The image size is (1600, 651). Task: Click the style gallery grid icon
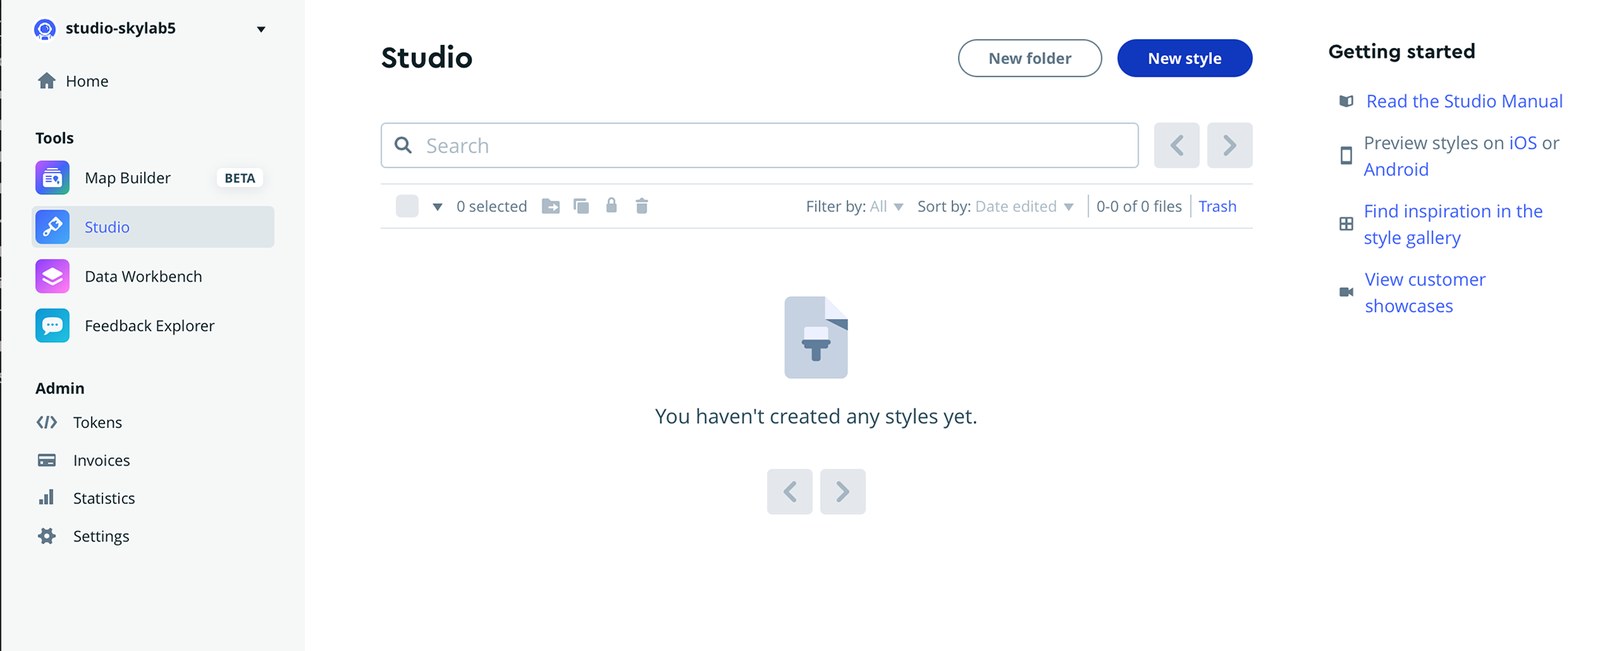pos(1346,224)
